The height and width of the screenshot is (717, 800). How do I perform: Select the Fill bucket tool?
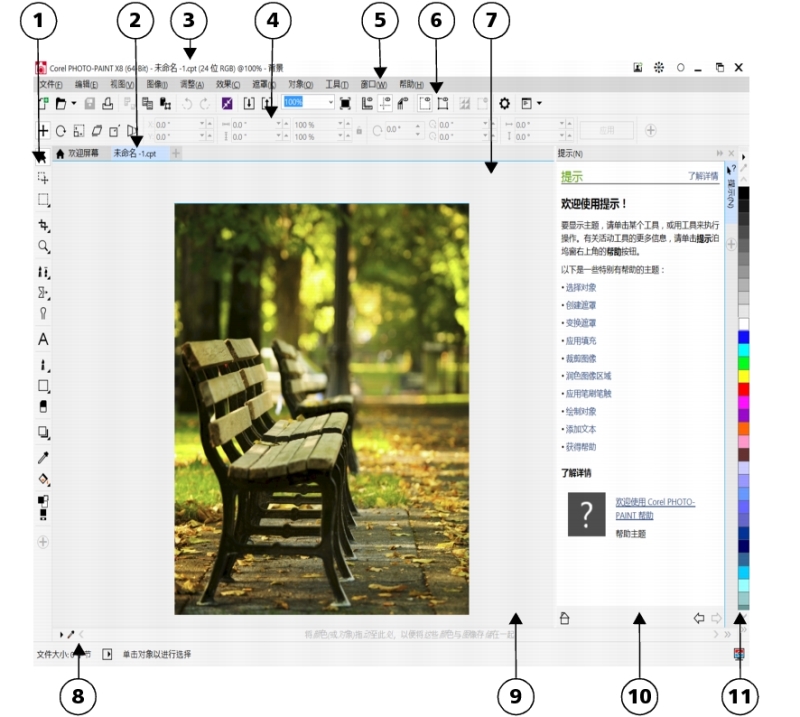[43, 478]
